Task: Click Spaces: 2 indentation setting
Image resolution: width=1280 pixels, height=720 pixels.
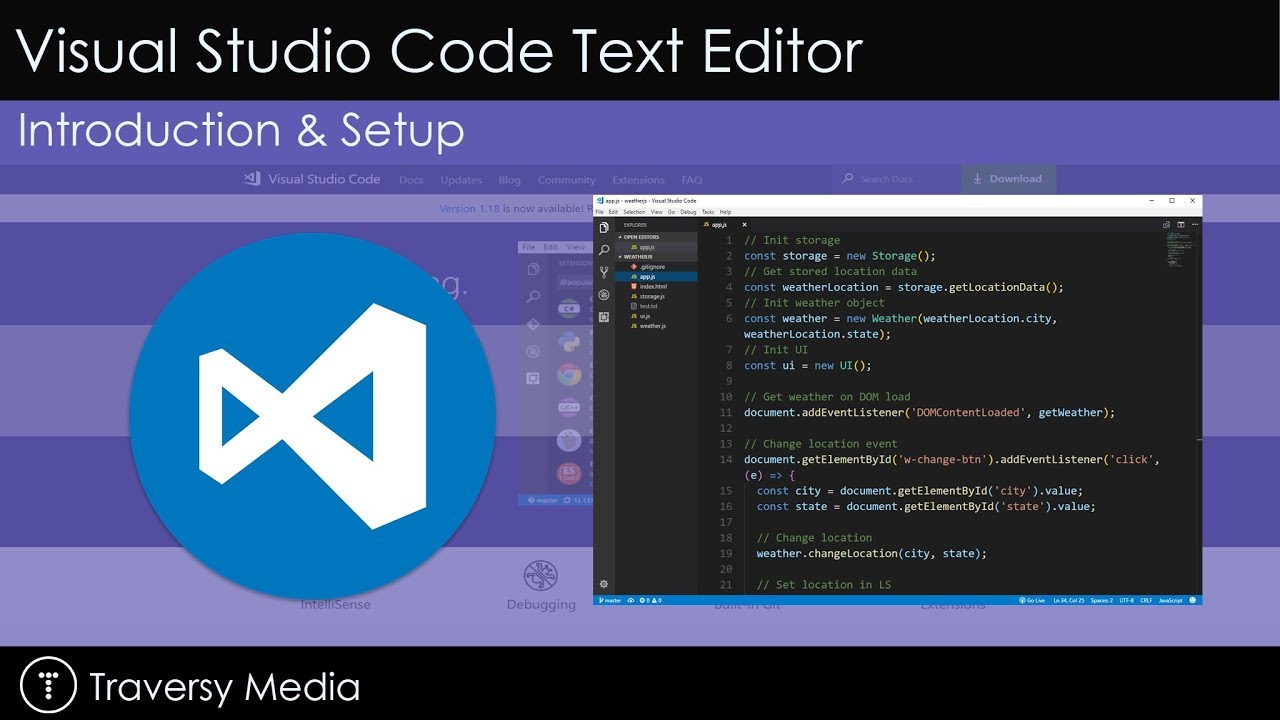Action: (x=1103, y=600)
